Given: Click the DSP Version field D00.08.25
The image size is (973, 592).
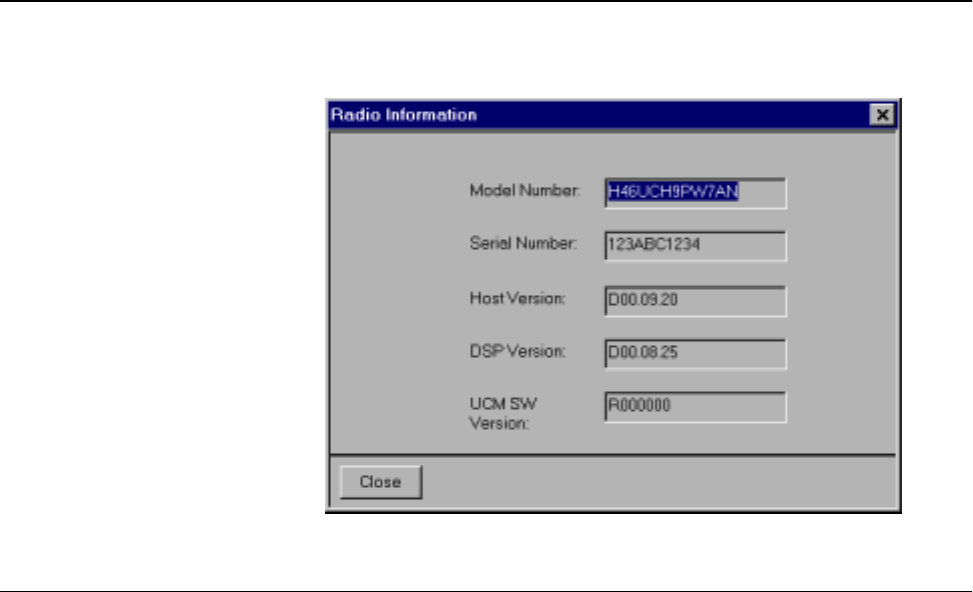Looking at the screenshot, I should click(696, 354).
